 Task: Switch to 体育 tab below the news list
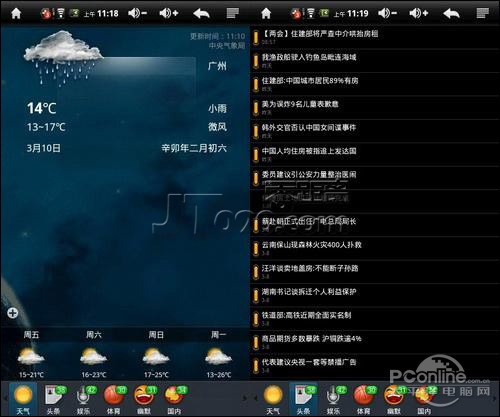[x=363, y=399]
